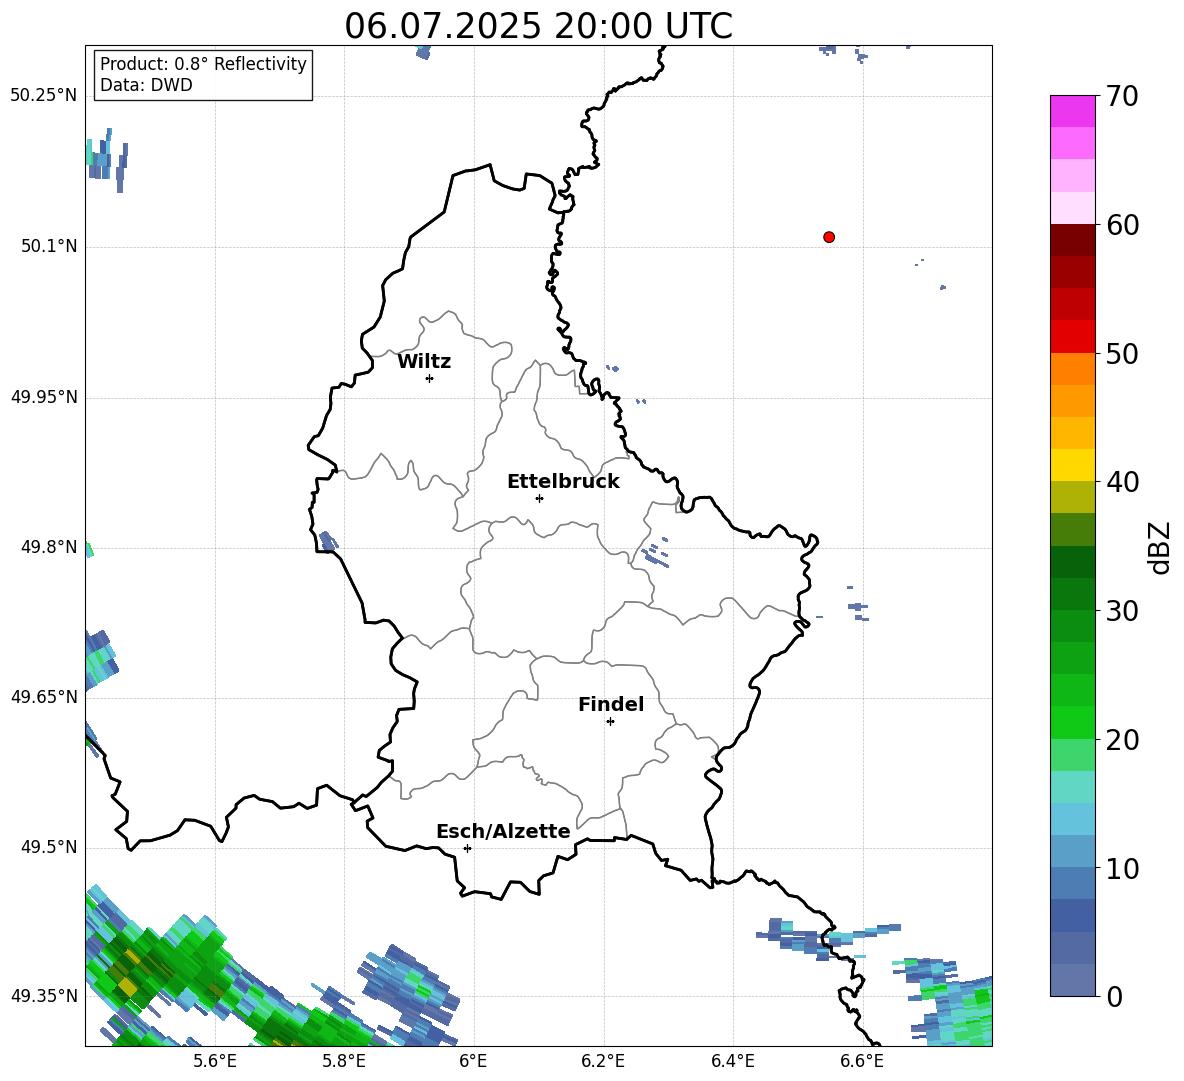Click the dBZ colorbar axis label
Image resolution: width=1184 pixels, height=1081 pixels.
click(1159, 547)
